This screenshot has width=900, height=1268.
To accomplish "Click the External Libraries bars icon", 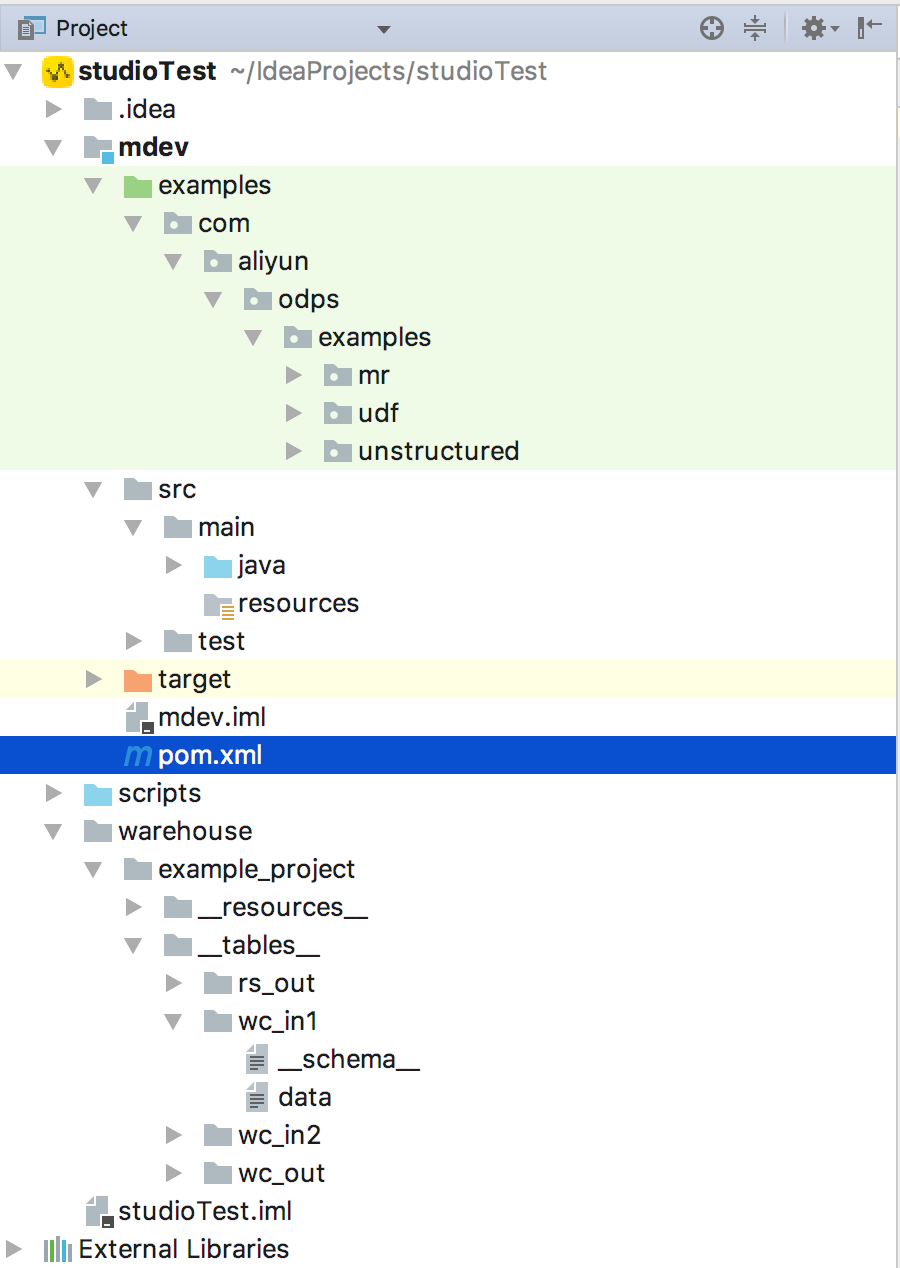I will coord(58,1250).
